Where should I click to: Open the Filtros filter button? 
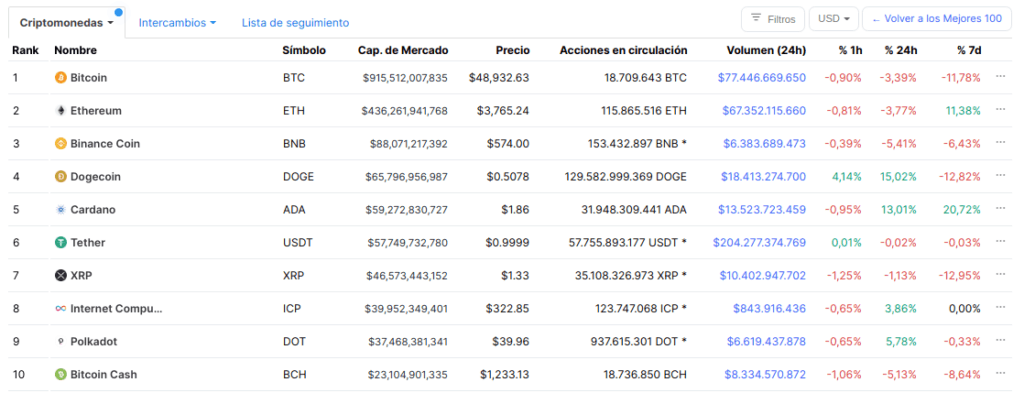pyautogui.click(x=773, y=19)
